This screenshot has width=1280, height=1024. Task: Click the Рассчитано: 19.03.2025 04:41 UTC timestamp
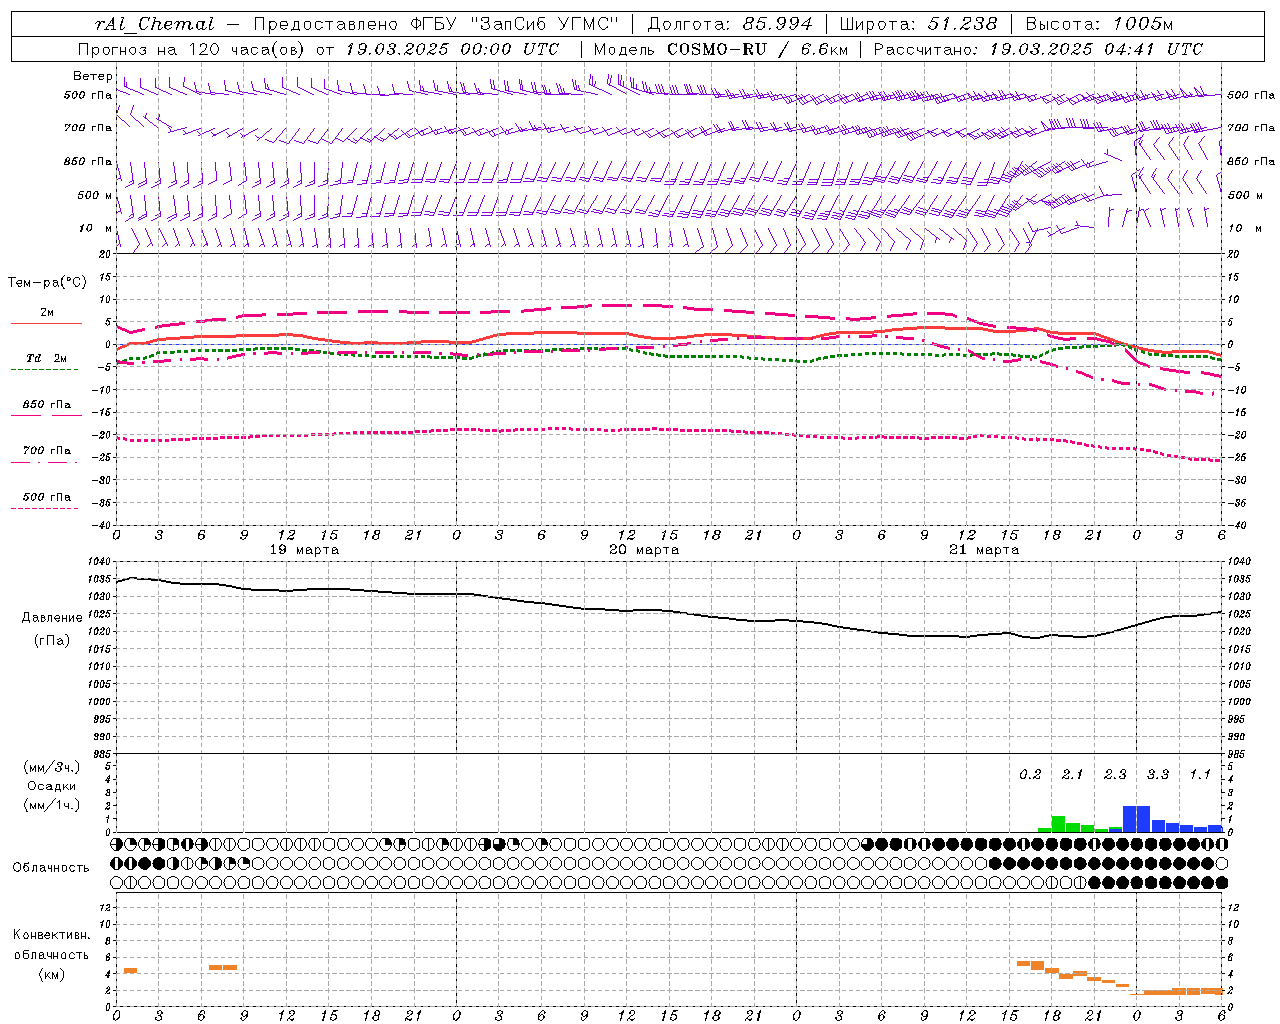pyautogui.click(x=1038, y=49)
